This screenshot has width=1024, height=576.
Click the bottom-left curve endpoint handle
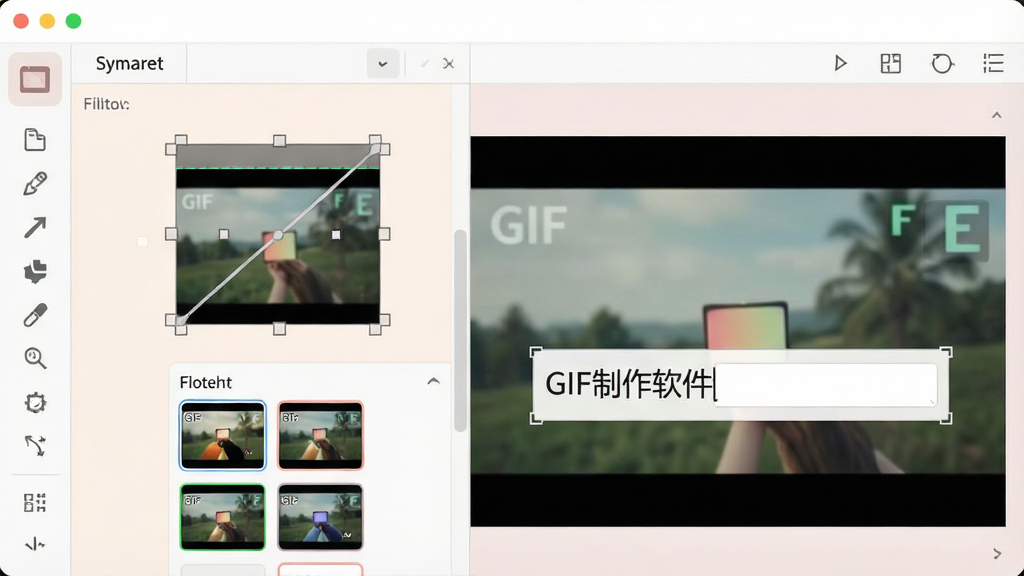click(181, 320)
